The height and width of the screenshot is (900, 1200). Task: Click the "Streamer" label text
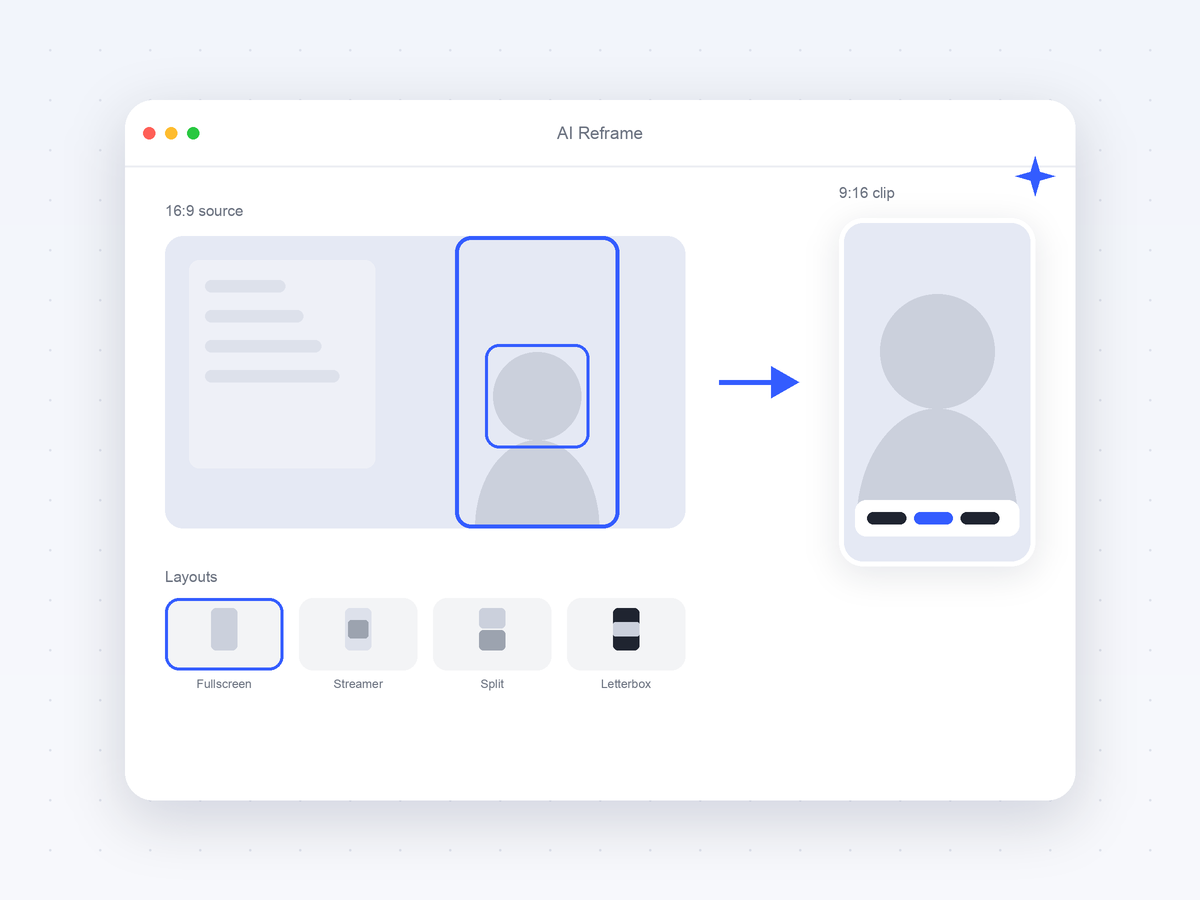[x=358, y=684]
